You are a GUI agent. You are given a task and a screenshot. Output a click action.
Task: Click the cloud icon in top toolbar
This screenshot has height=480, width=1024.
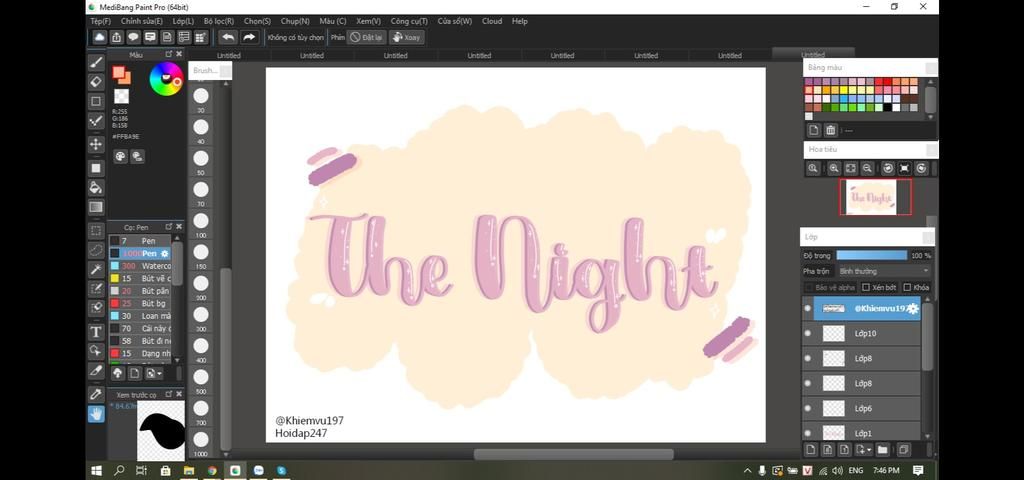(x=99, y=37)
